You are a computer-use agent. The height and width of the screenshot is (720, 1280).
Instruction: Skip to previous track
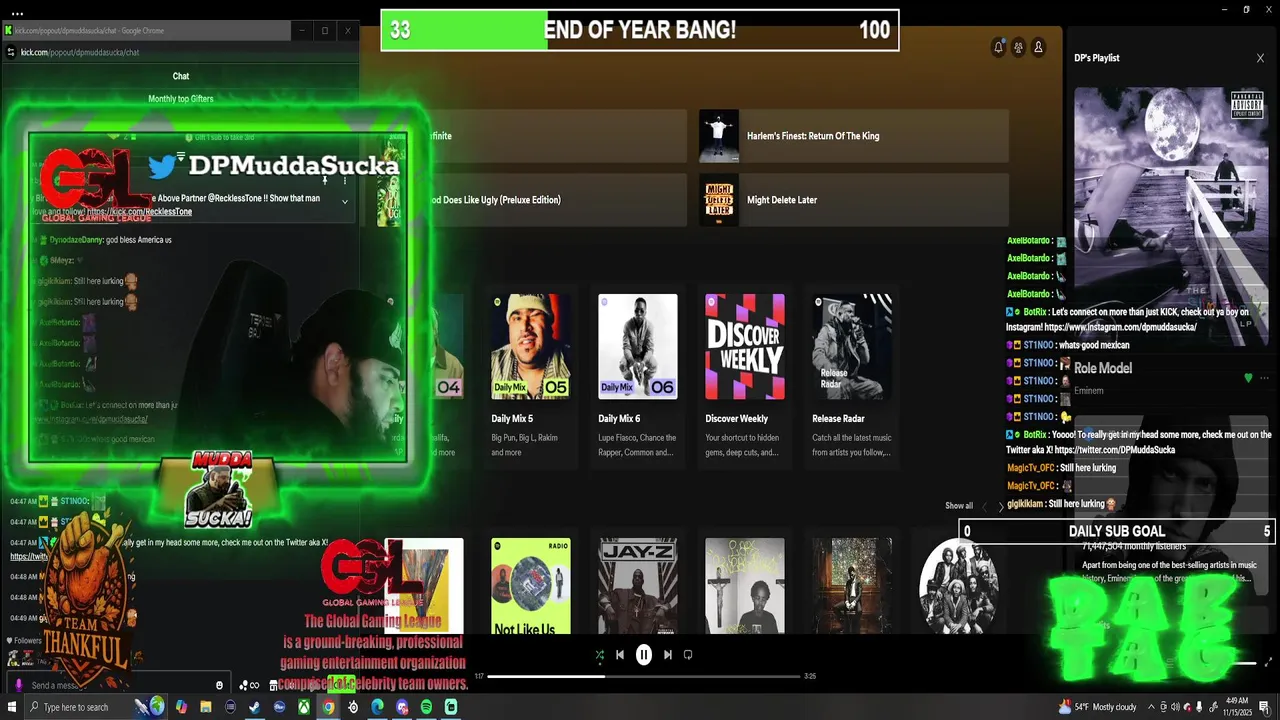[620, 655]
